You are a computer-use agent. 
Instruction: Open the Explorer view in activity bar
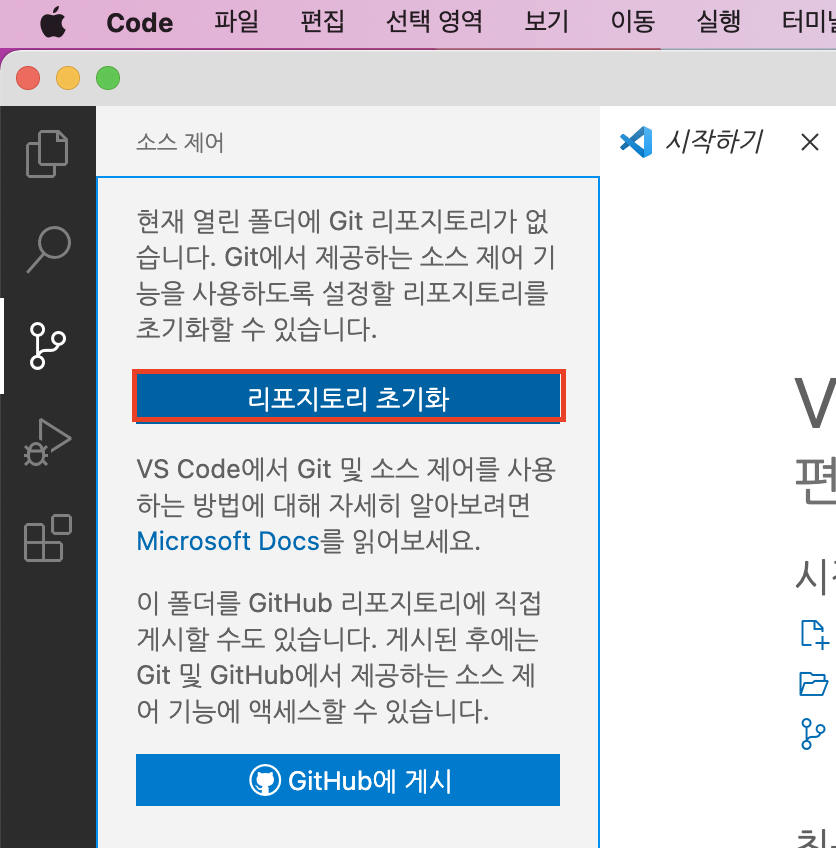tap(47, 154)
